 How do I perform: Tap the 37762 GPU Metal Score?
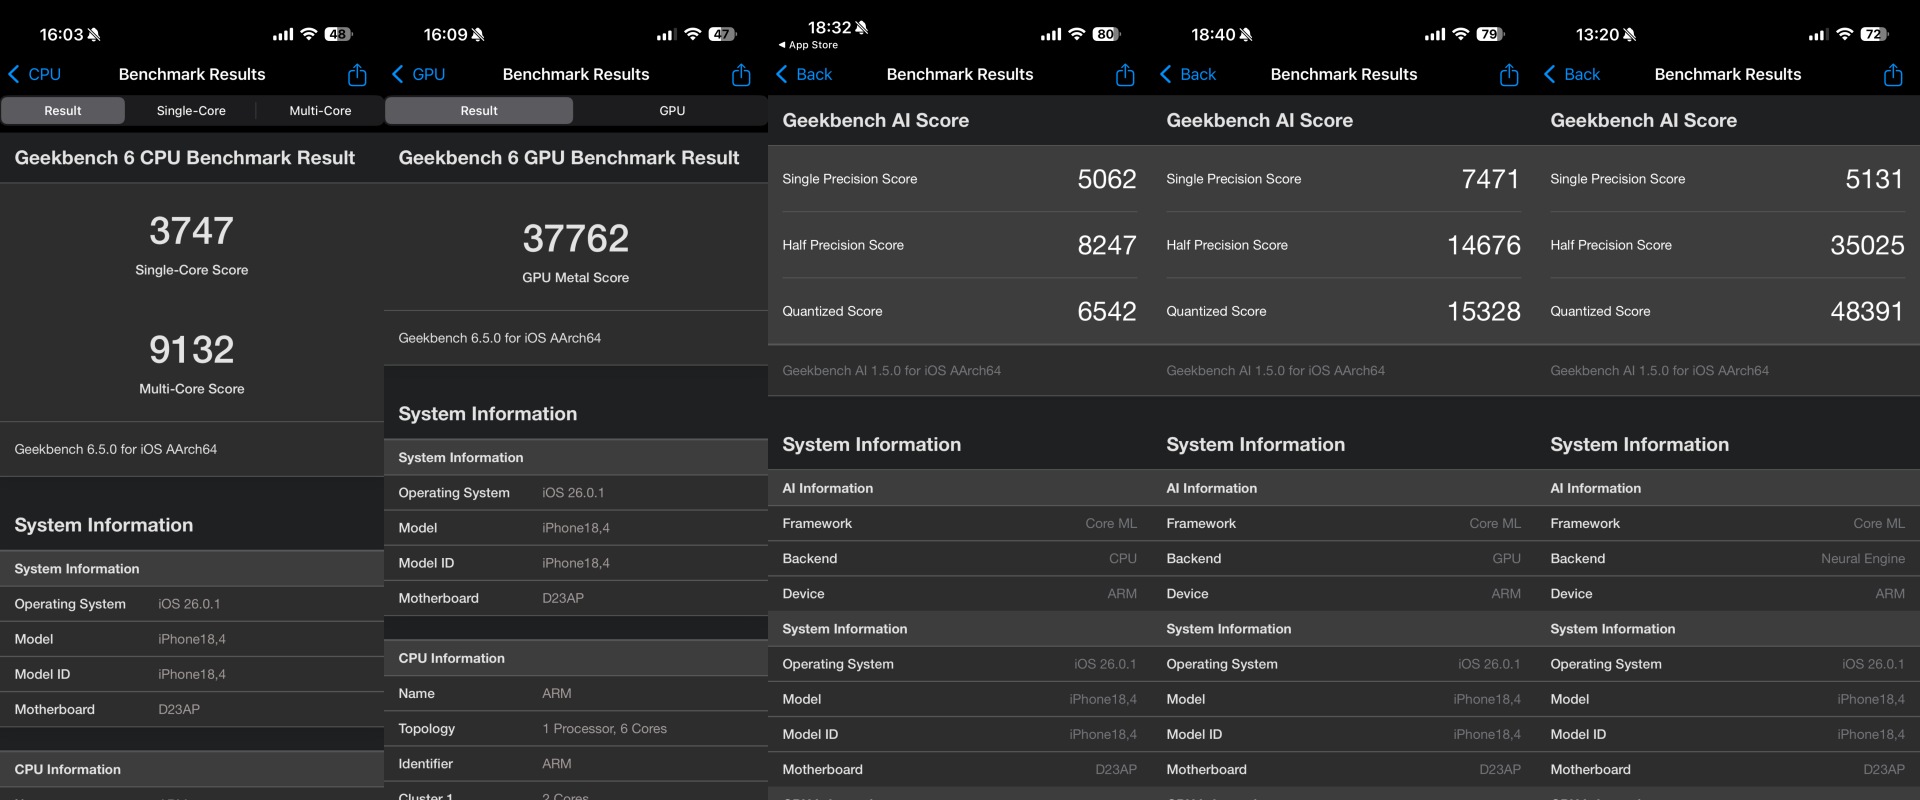[x=575, y=239]
